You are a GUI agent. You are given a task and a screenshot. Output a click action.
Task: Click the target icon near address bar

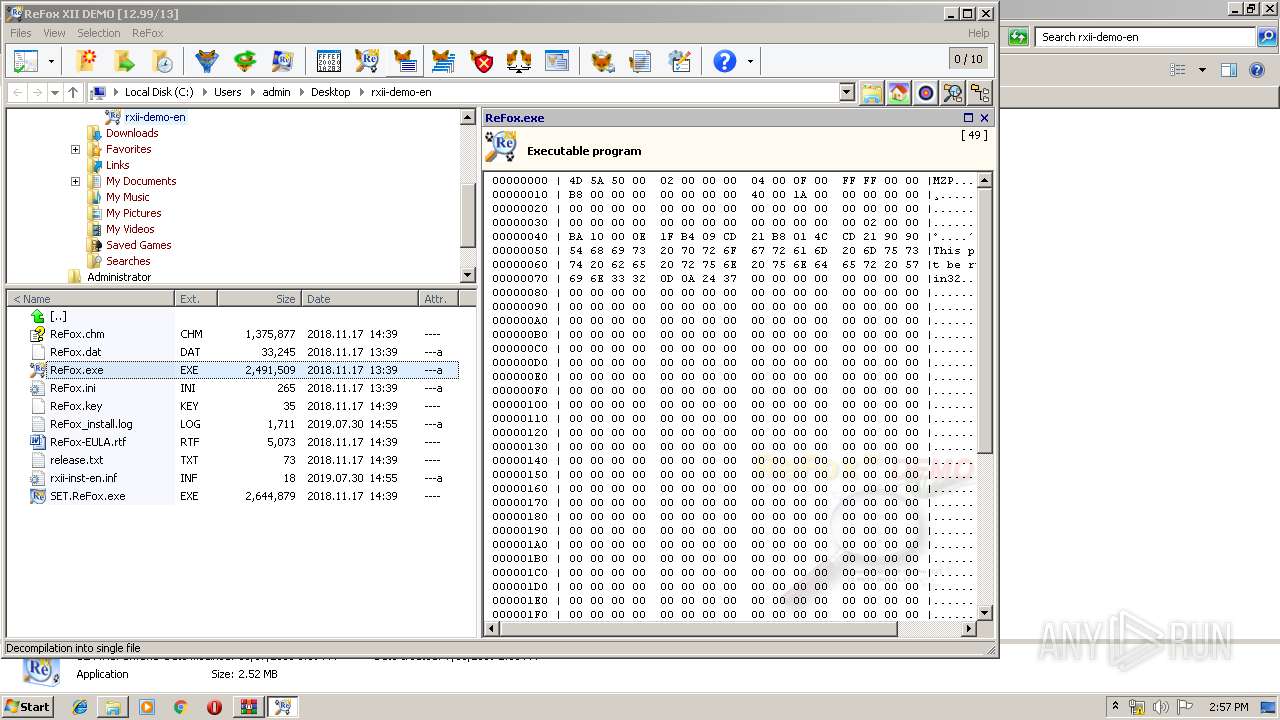pyautogui.click(x=926, y=93)
